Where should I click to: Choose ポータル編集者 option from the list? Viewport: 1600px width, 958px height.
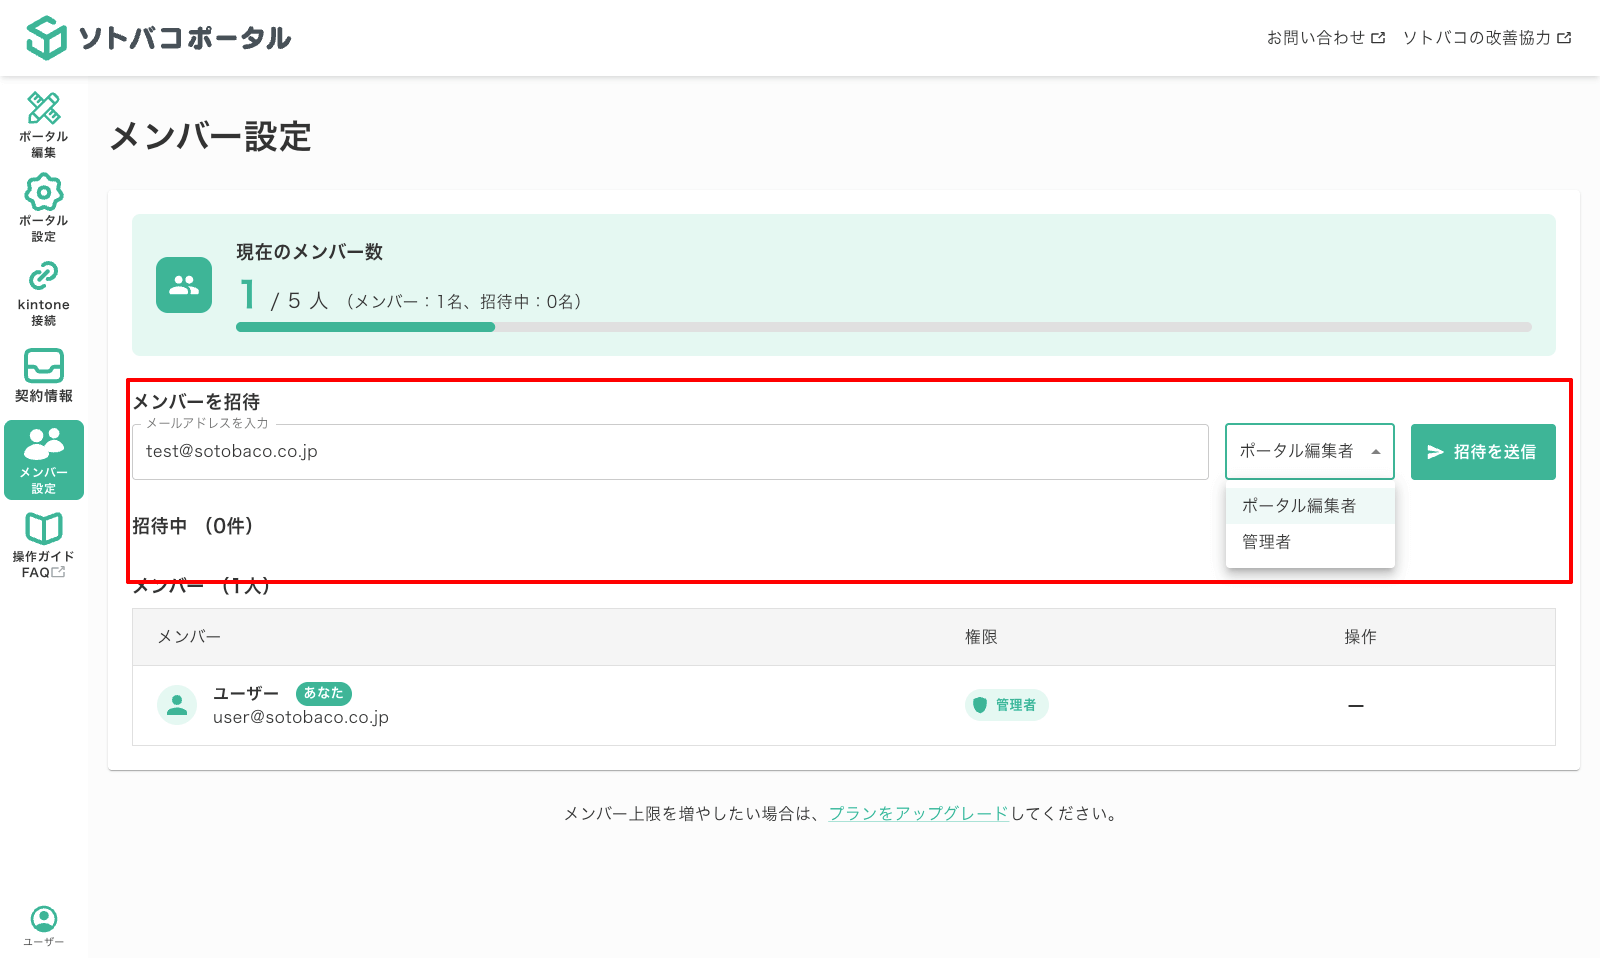[x=1299, y=506]
